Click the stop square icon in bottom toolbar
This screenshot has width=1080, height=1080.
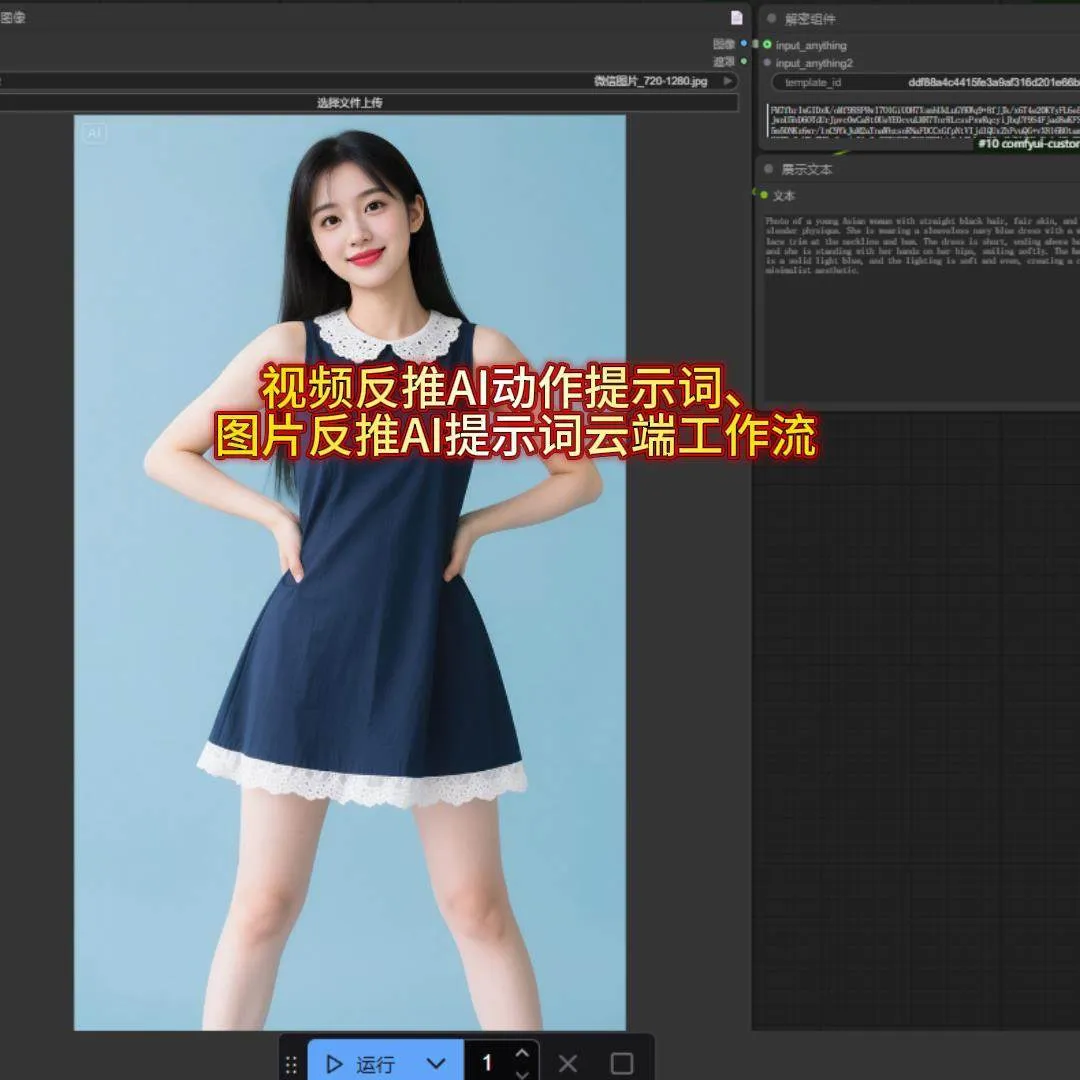624,1063
